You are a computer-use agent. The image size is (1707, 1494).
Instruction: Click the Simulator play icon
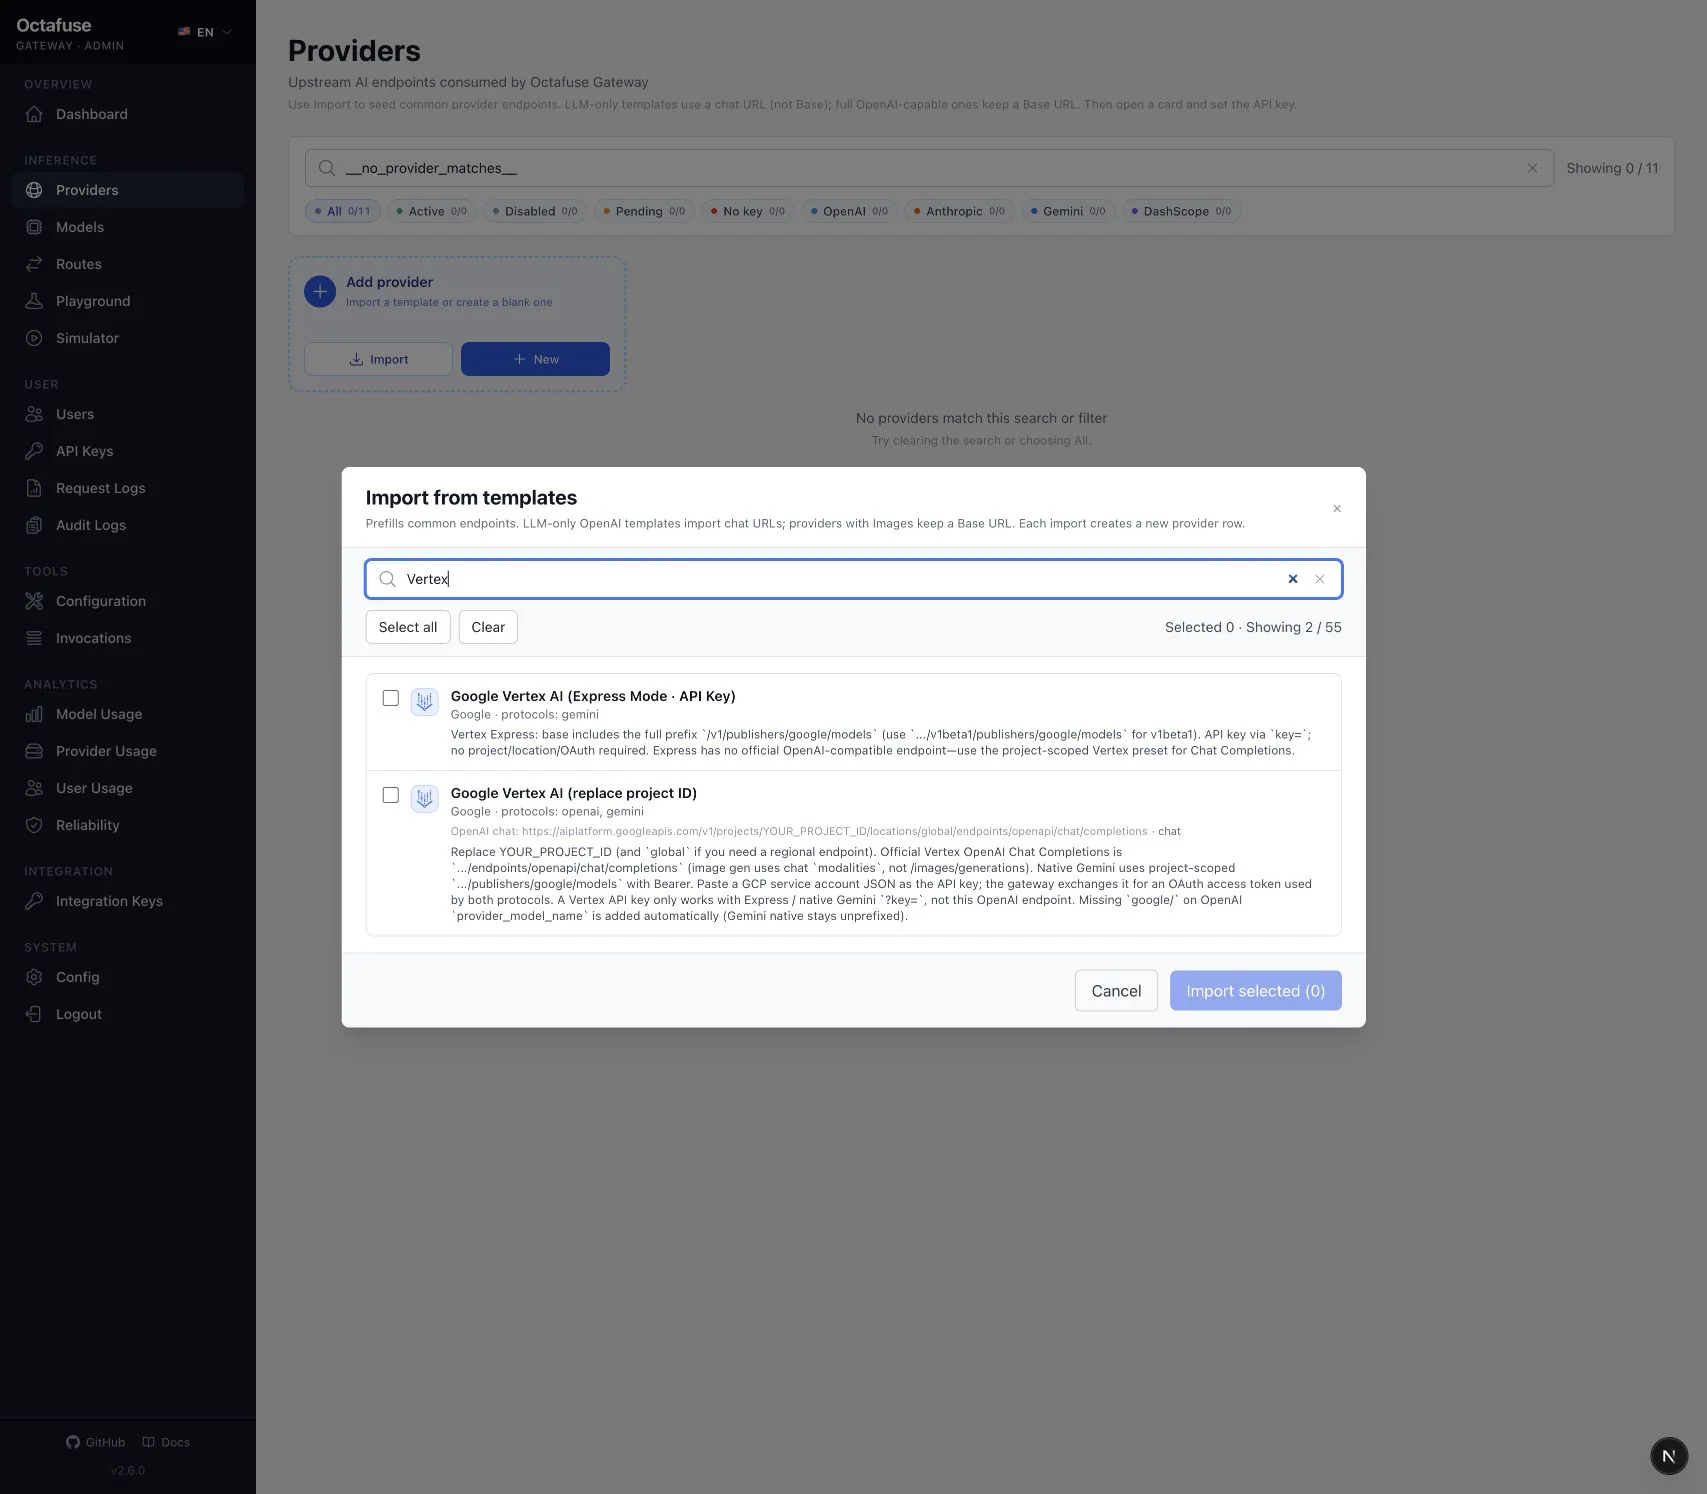(x=34, y=338)
